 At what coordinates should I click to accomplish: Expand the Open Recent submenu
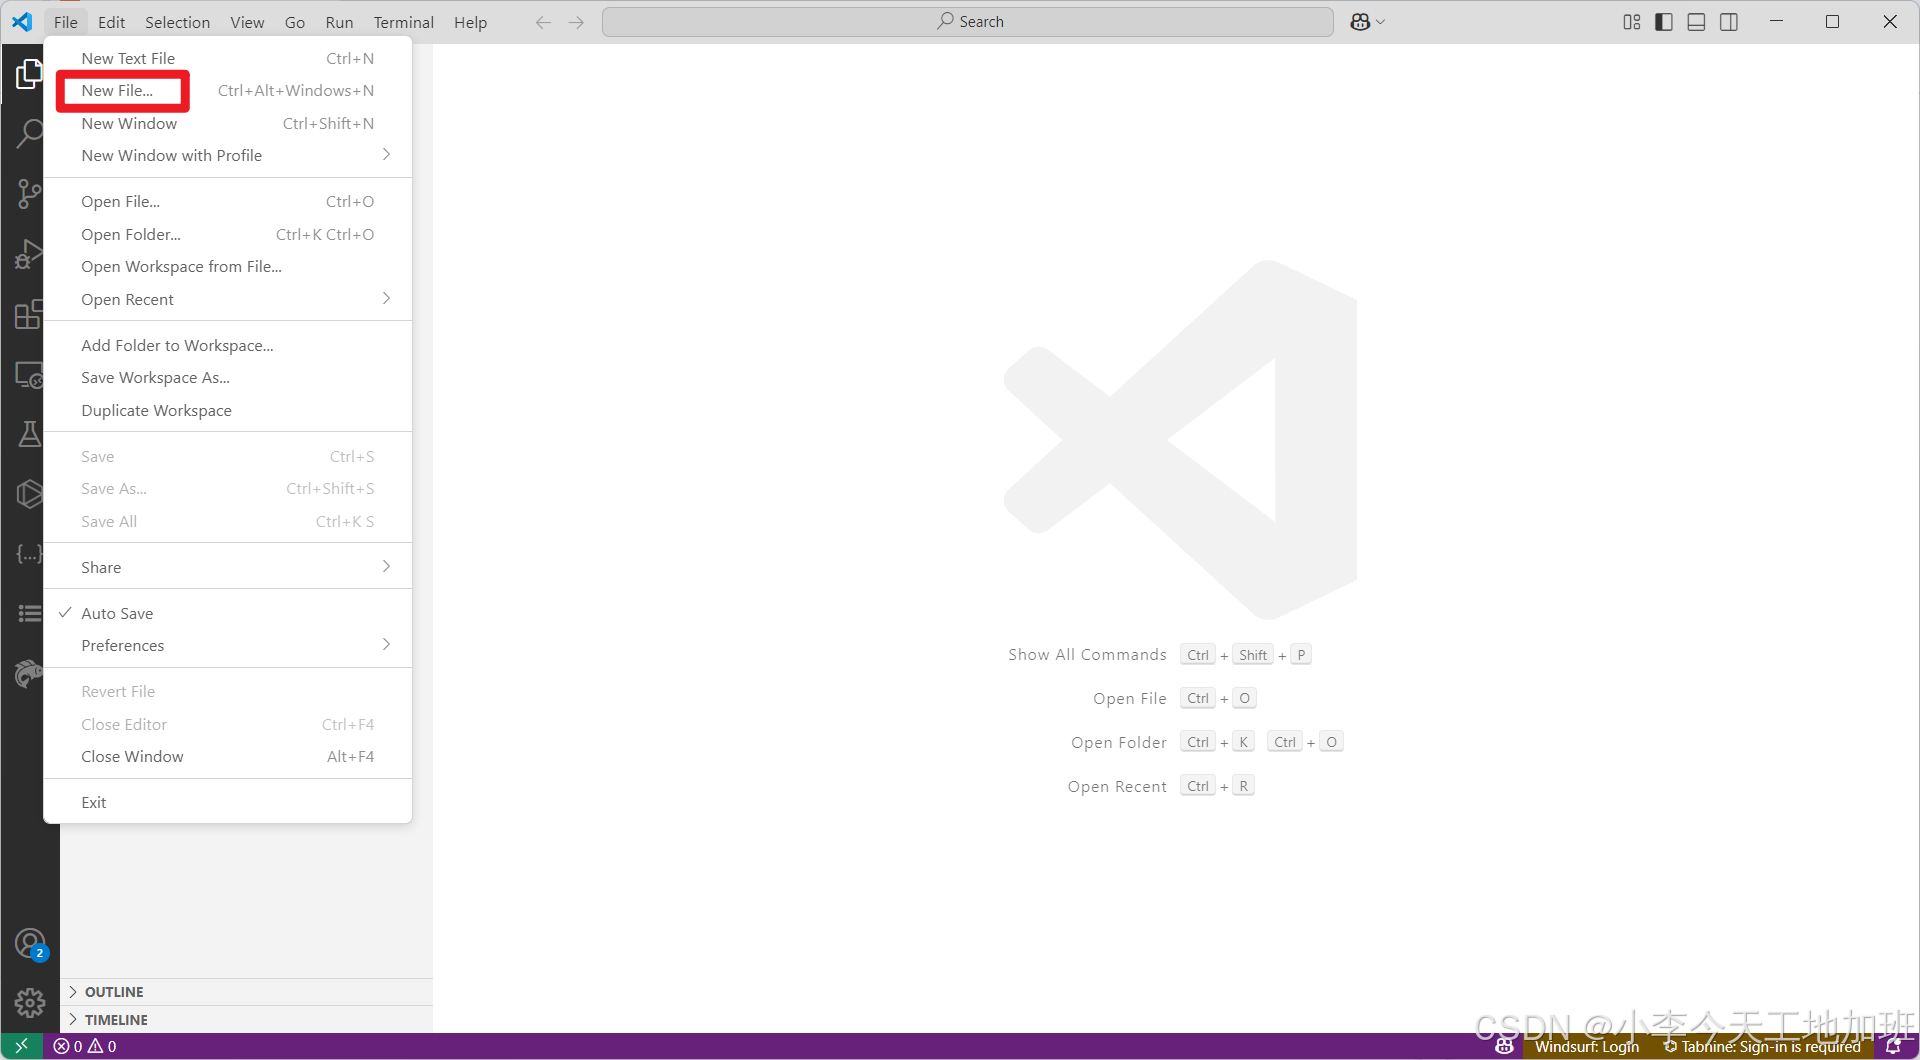pos(228,299)
